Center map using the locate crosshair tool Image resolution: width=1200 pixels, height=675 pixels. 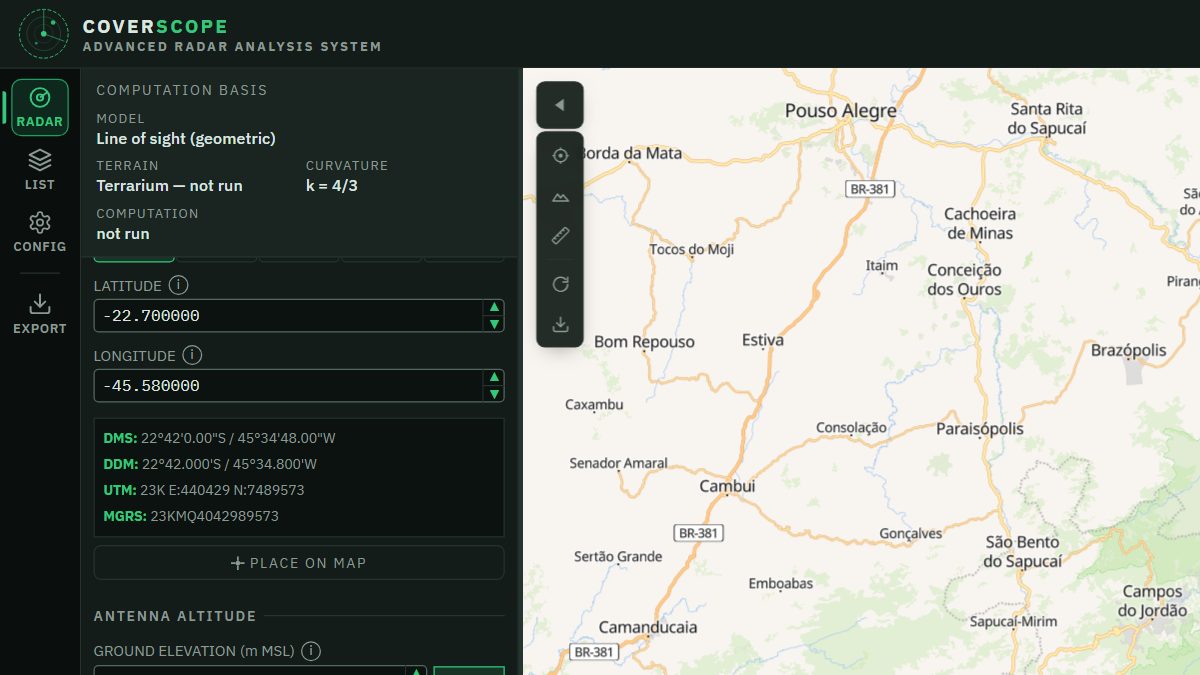[x=560, y=156]
